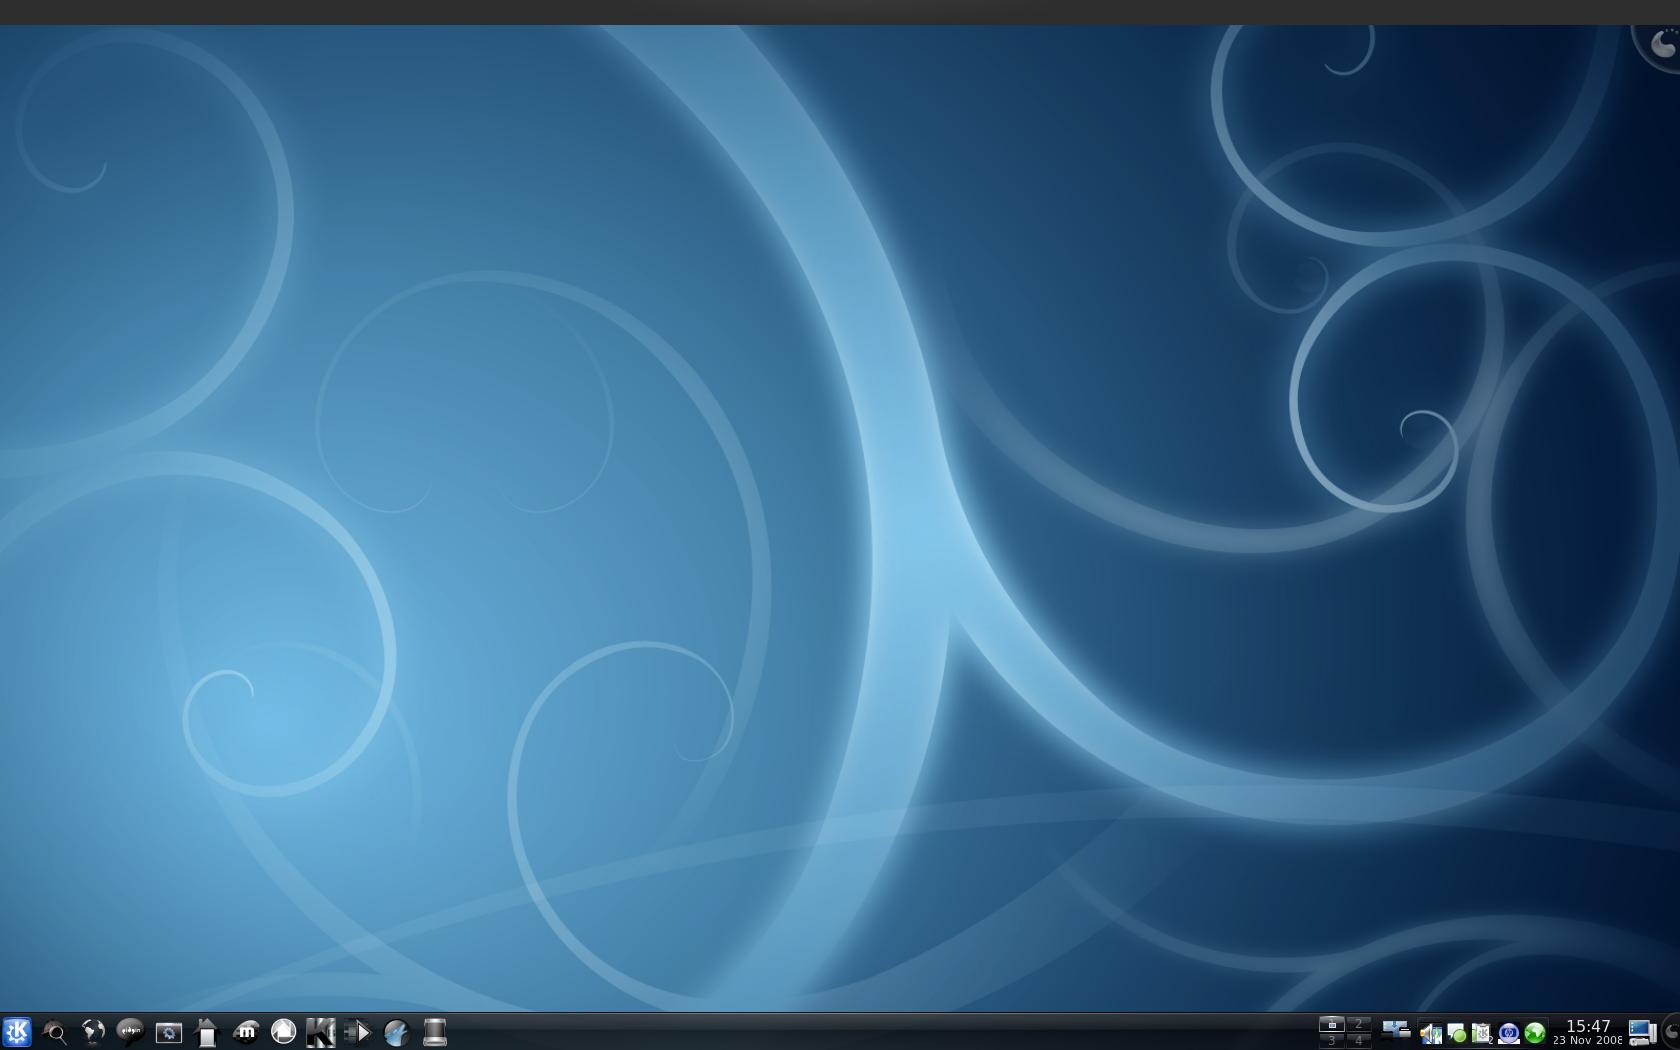Image resolution: width=1680 pixels, height=1050 pixels.
Task: Open the KDE Kickoff application launcher
Action: pos(17,1031)
